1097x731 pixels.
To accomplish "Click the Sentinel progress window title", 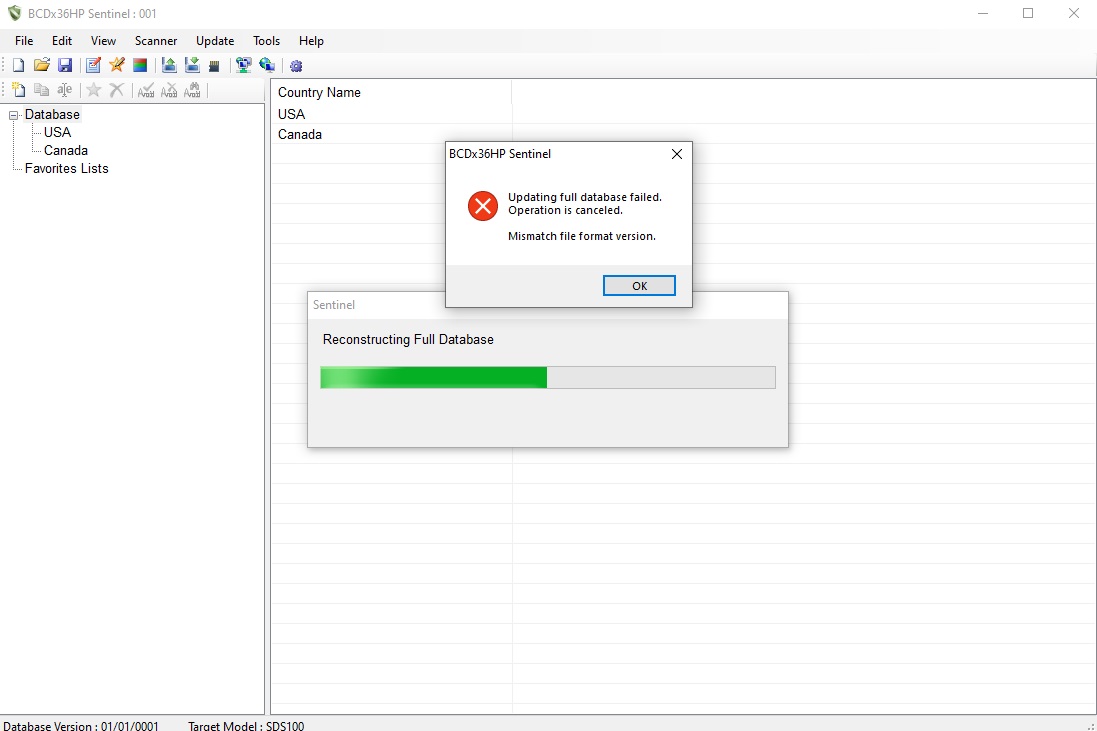I will tap(334, 305).
